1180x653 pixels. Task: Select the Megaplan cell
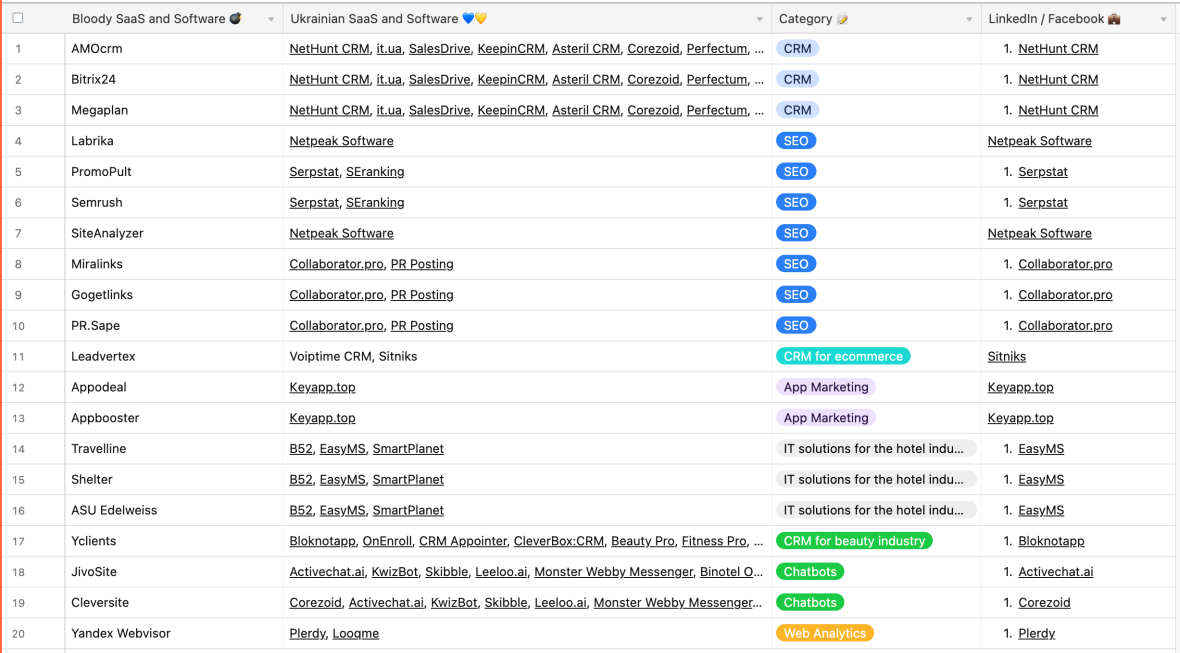(x=174, y=111)
